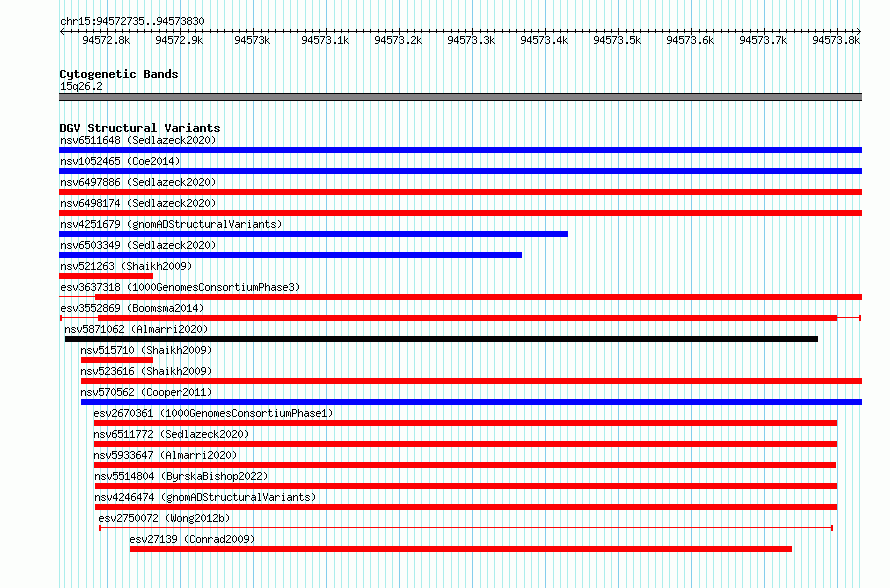Image resolution: width=890 pixels, height=588 pixels.
Task: Select the 15q26.2 band label
Action: pyautogui.click(x=81, y=86)
